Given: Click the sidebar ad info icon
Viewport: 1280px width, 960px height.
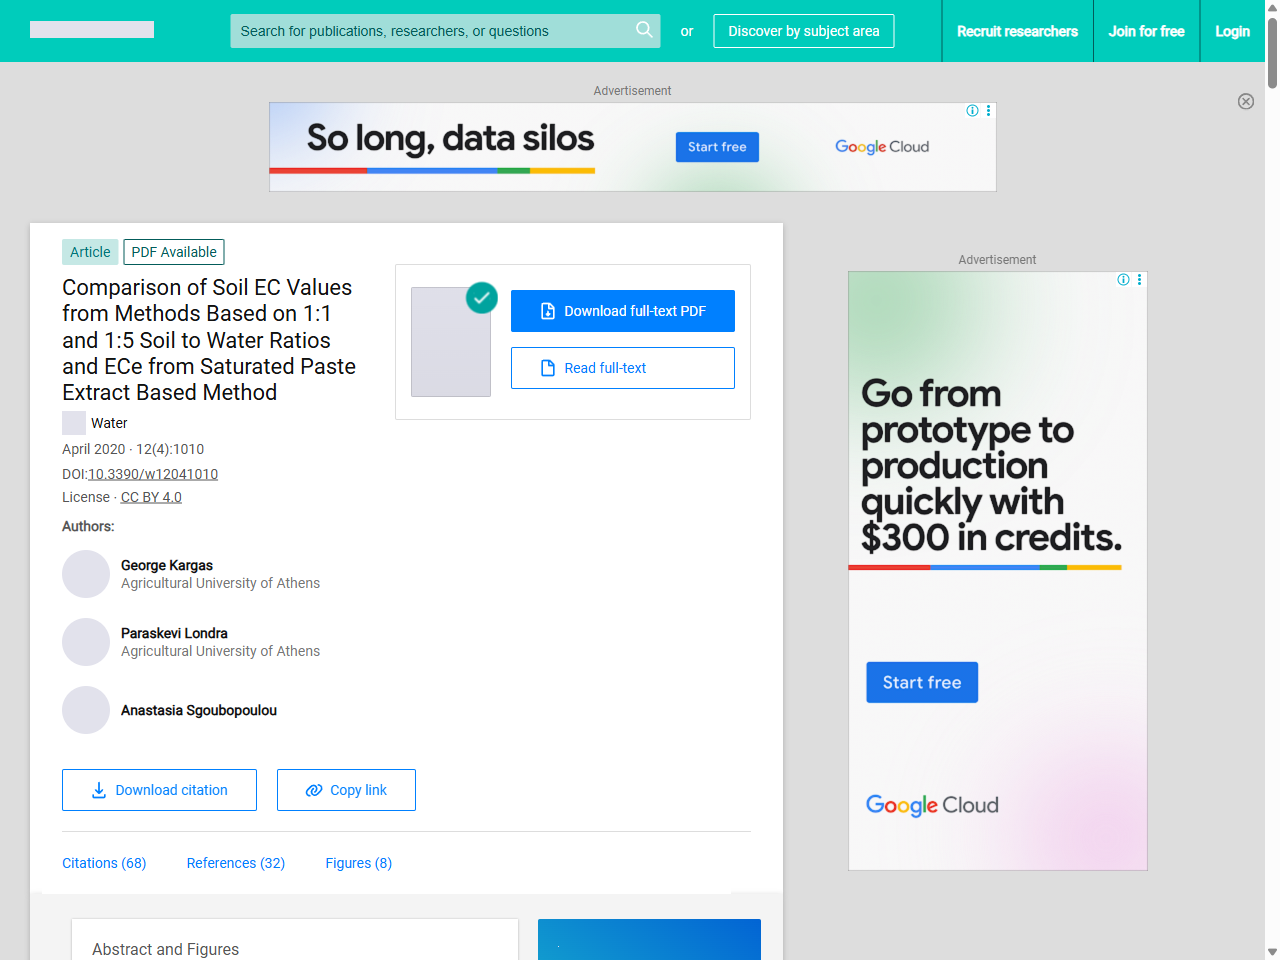Looking at the screenshot, I should click(x=1123, y=280).
